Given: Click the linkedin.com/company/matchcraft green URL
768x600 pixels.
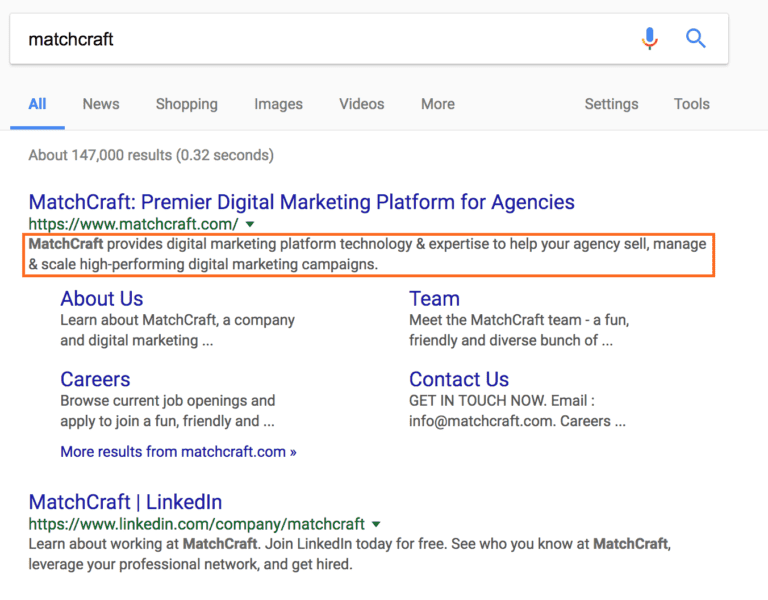Looking at the screenshot, I should pos(196,524).
